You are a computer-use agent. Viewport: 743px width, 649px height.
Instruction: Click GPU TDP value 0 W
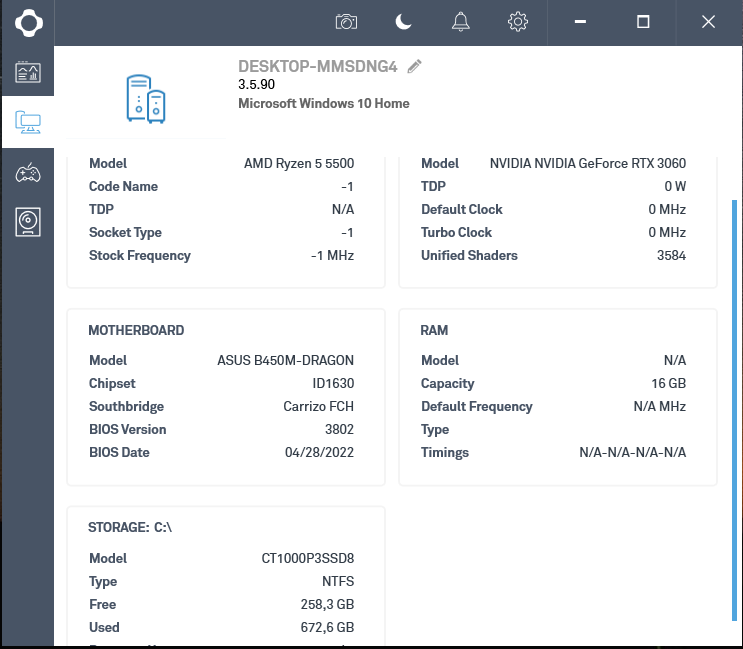click(x=675, y=186)
